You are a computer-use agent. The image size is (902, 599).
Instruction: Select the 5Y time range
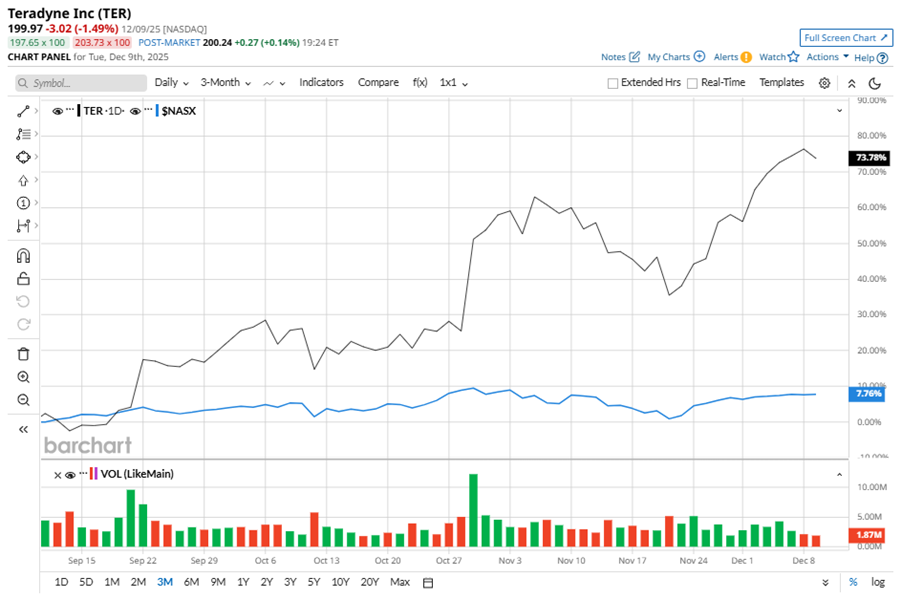point(314,582)
